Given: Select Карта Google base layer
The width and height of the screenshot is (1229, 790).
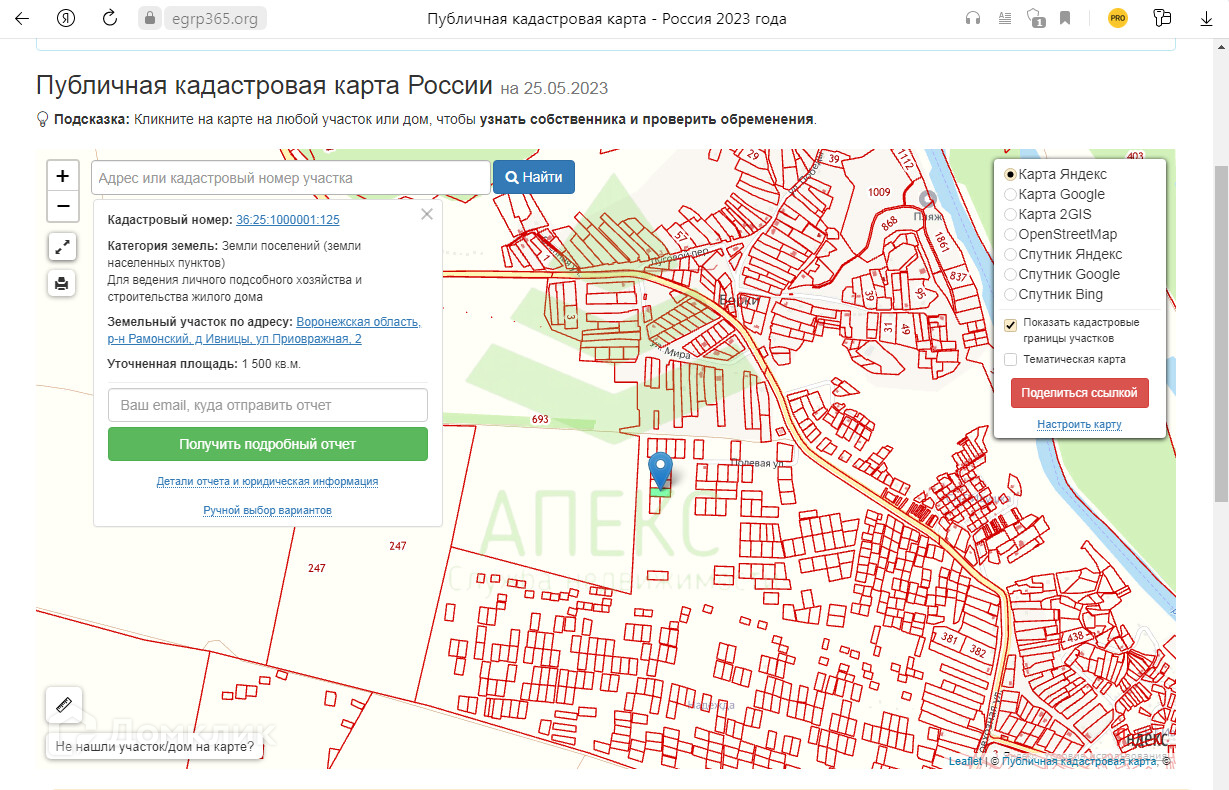Looking at the screenshot, I should [1010, 194].
